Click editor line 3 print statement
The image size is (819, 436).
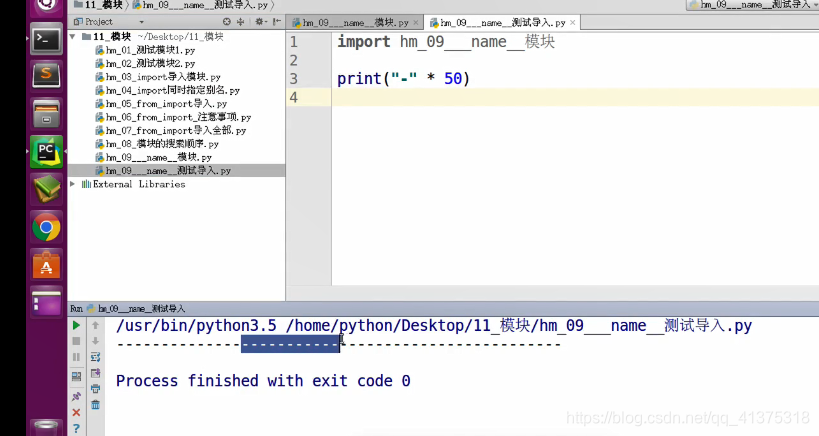pos(403,79)
